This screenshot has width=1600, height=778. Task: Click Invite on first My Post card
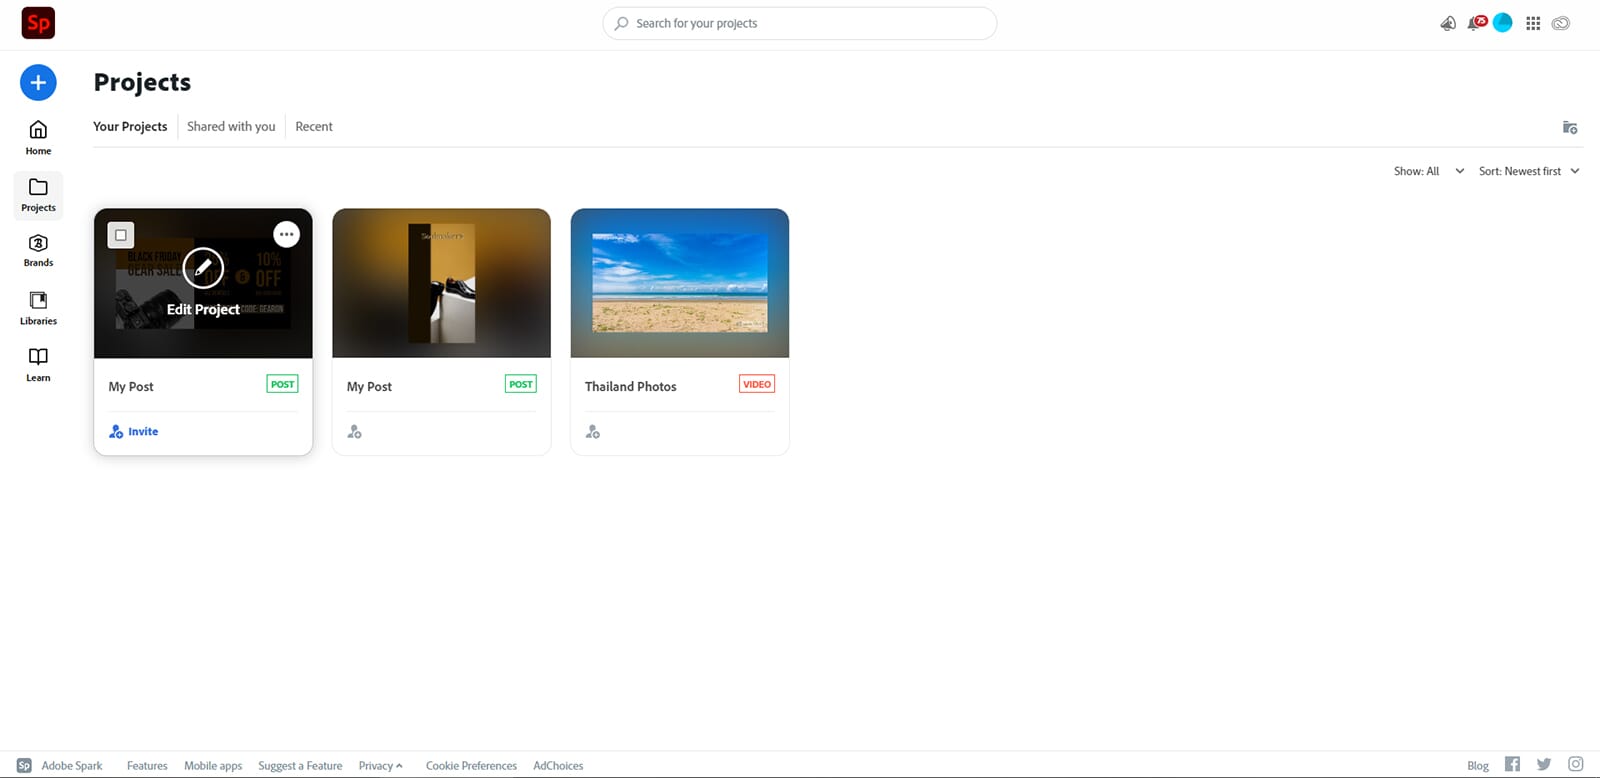pyautogui.click(x=133, y=432)
